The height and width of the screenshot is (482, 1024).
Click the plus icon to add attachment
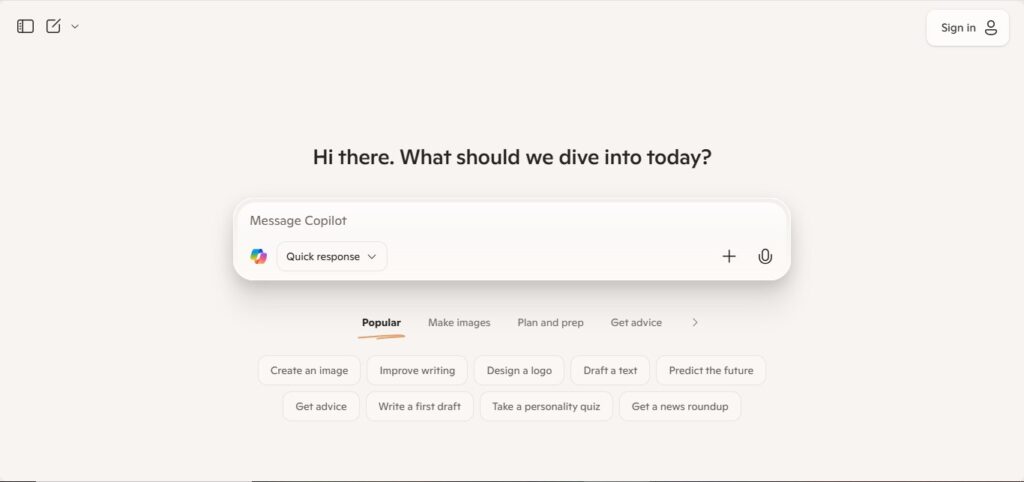[729, 257]
